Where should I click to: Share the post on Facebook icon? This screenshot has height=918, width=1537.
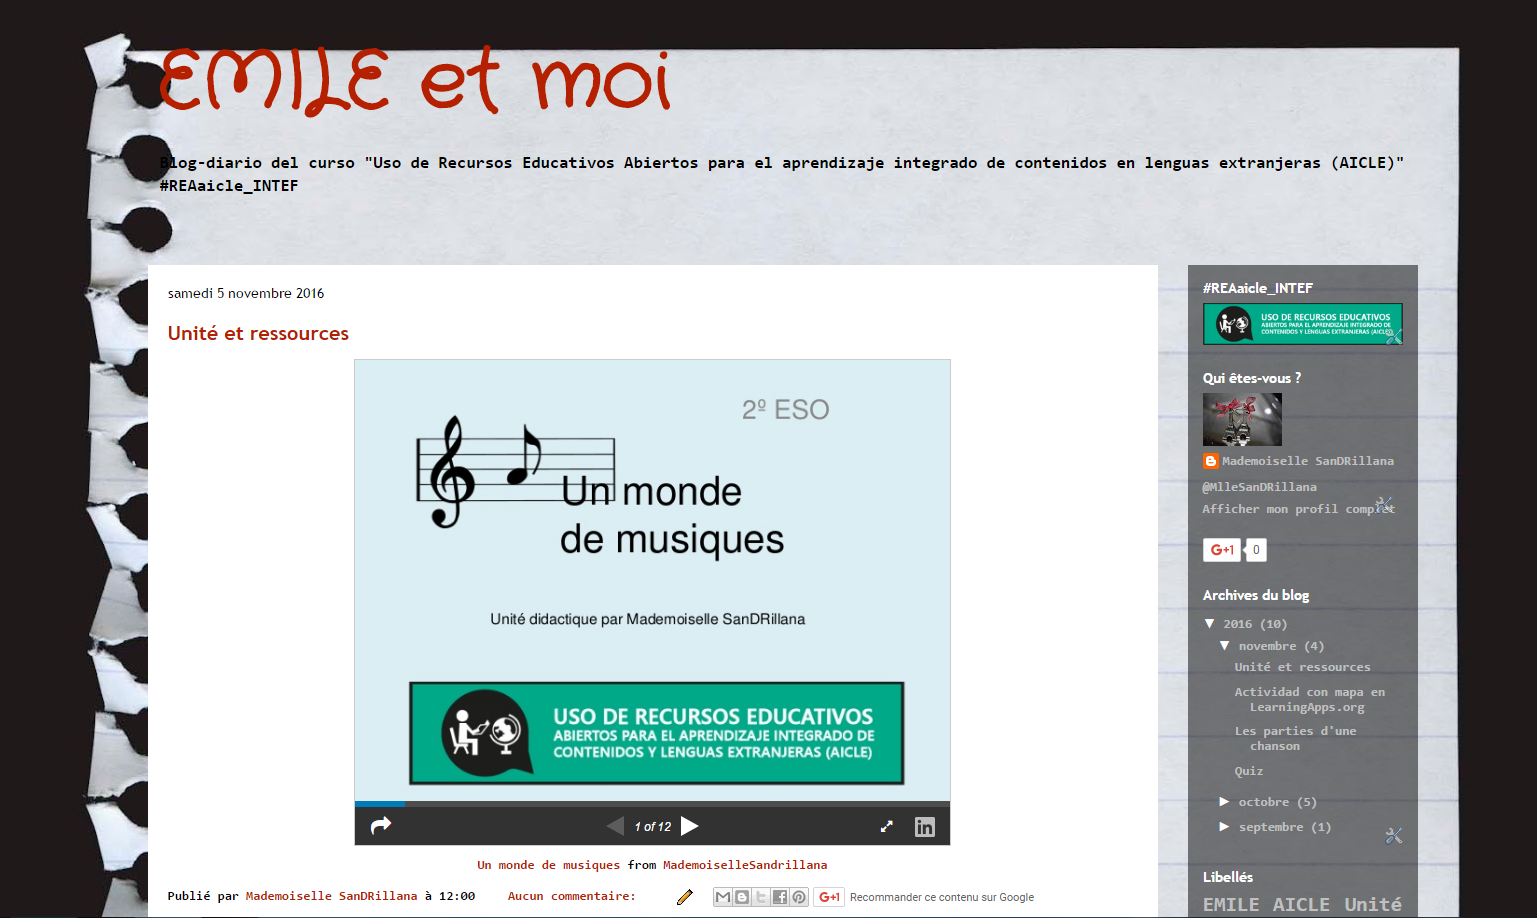[x=779, y=897]
